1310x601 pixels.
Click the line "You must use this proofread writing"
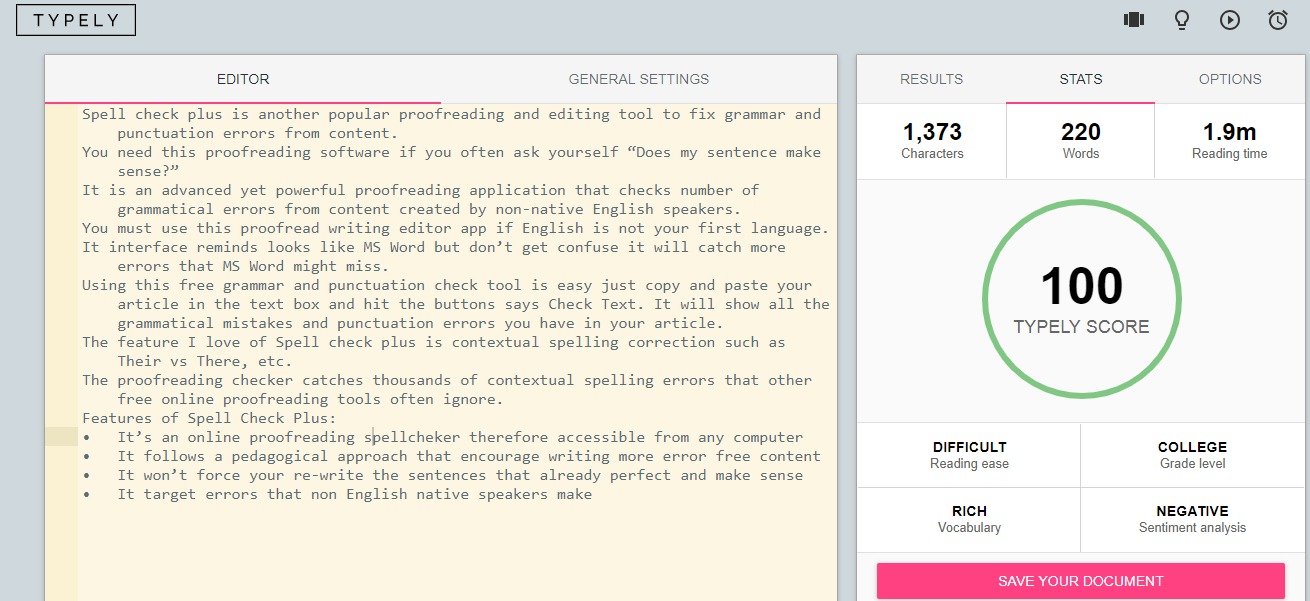pos(455,228)
